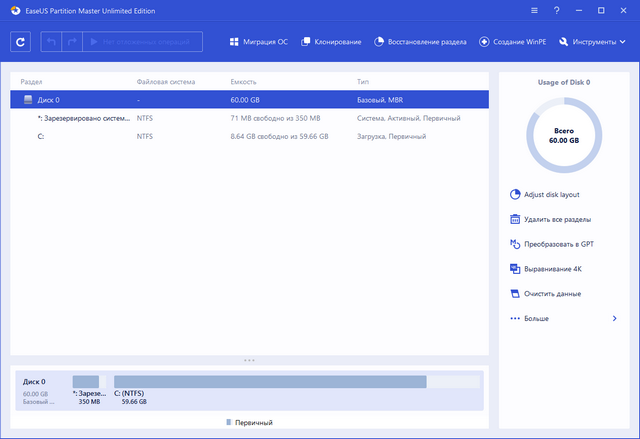Image resolution: width=640 pixels, height=439 pixels.
Task: Click Удалить все разделы action
Action: [x=557, y=219]
